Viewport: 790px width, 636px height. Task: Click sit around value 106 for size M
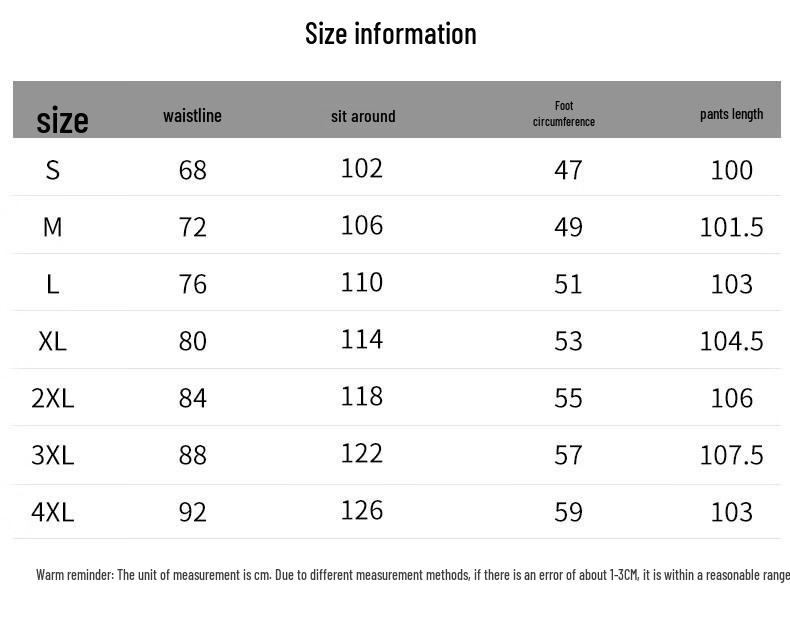(362, 225)
